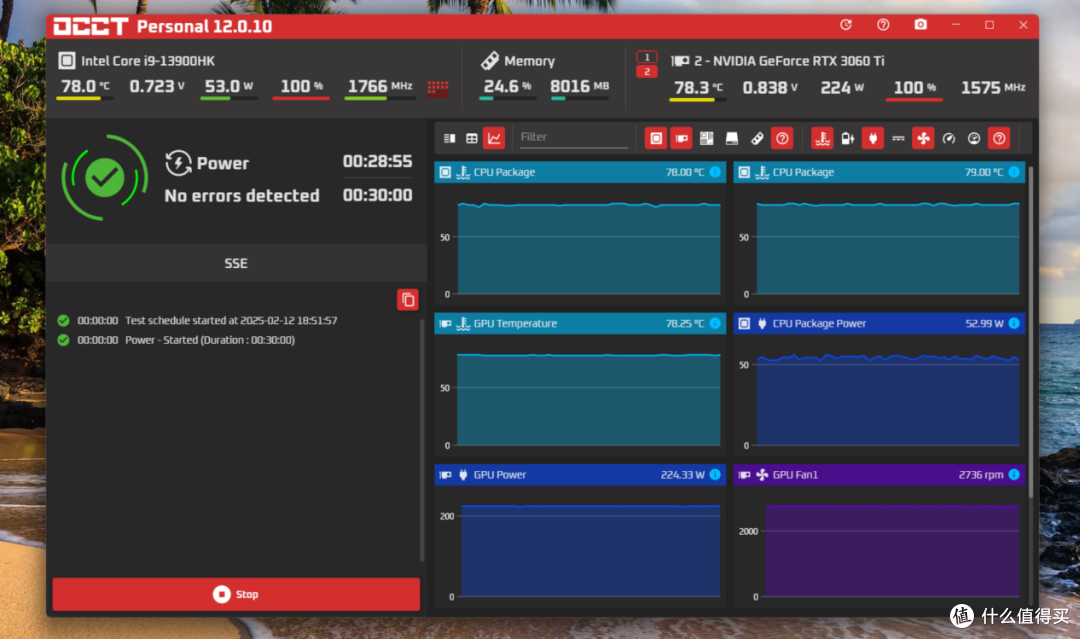The image size is (1080, 639).
Task: Select the graph view mode button
Action: point(494,138)
